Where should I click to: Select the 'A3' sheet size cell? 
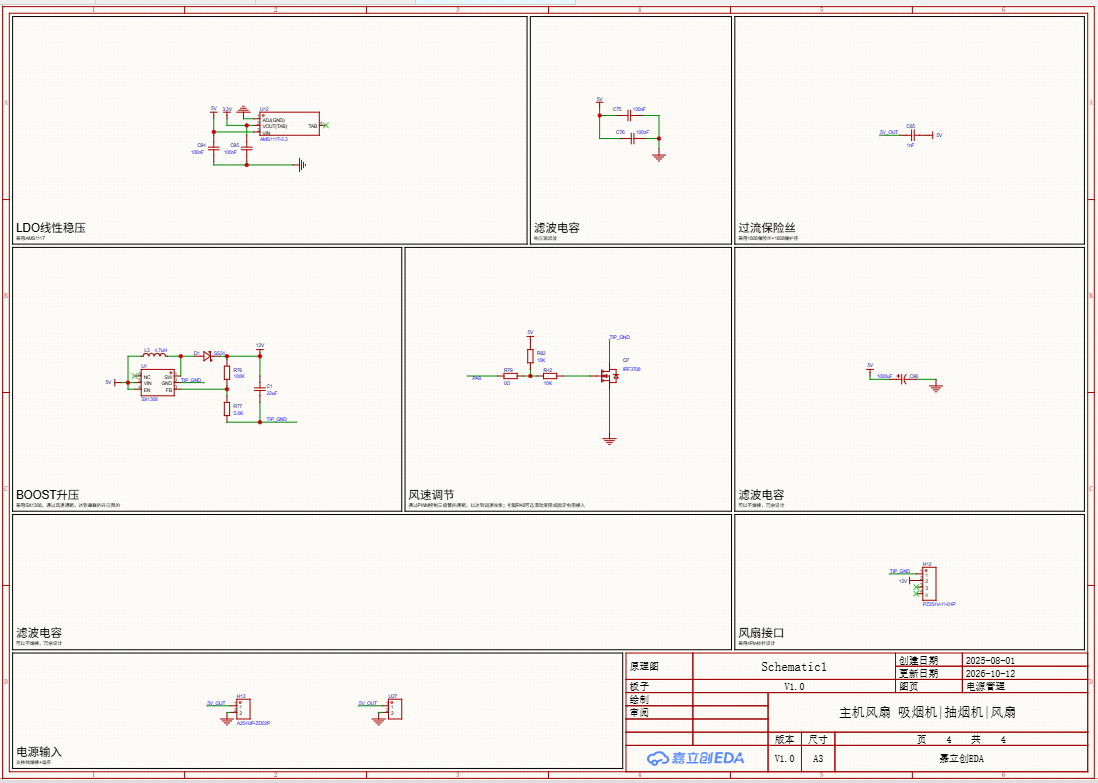[x=818, y=758]
